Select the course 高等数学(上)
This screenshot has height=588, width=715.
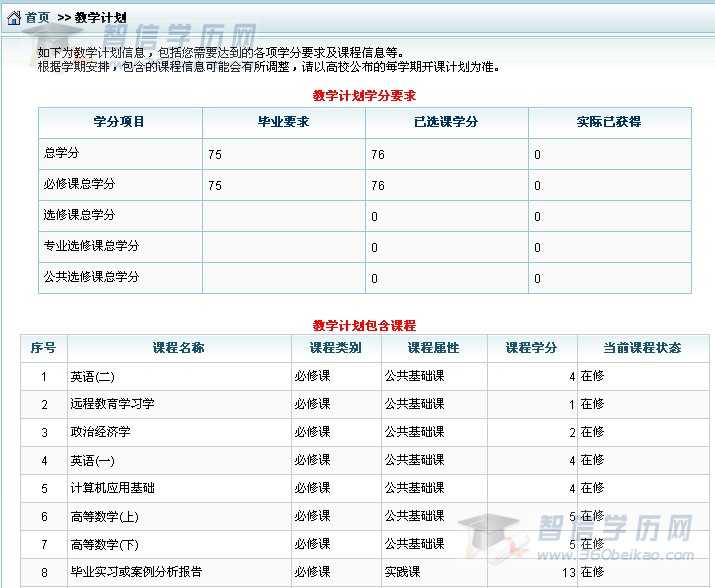[x=104, y=516]
